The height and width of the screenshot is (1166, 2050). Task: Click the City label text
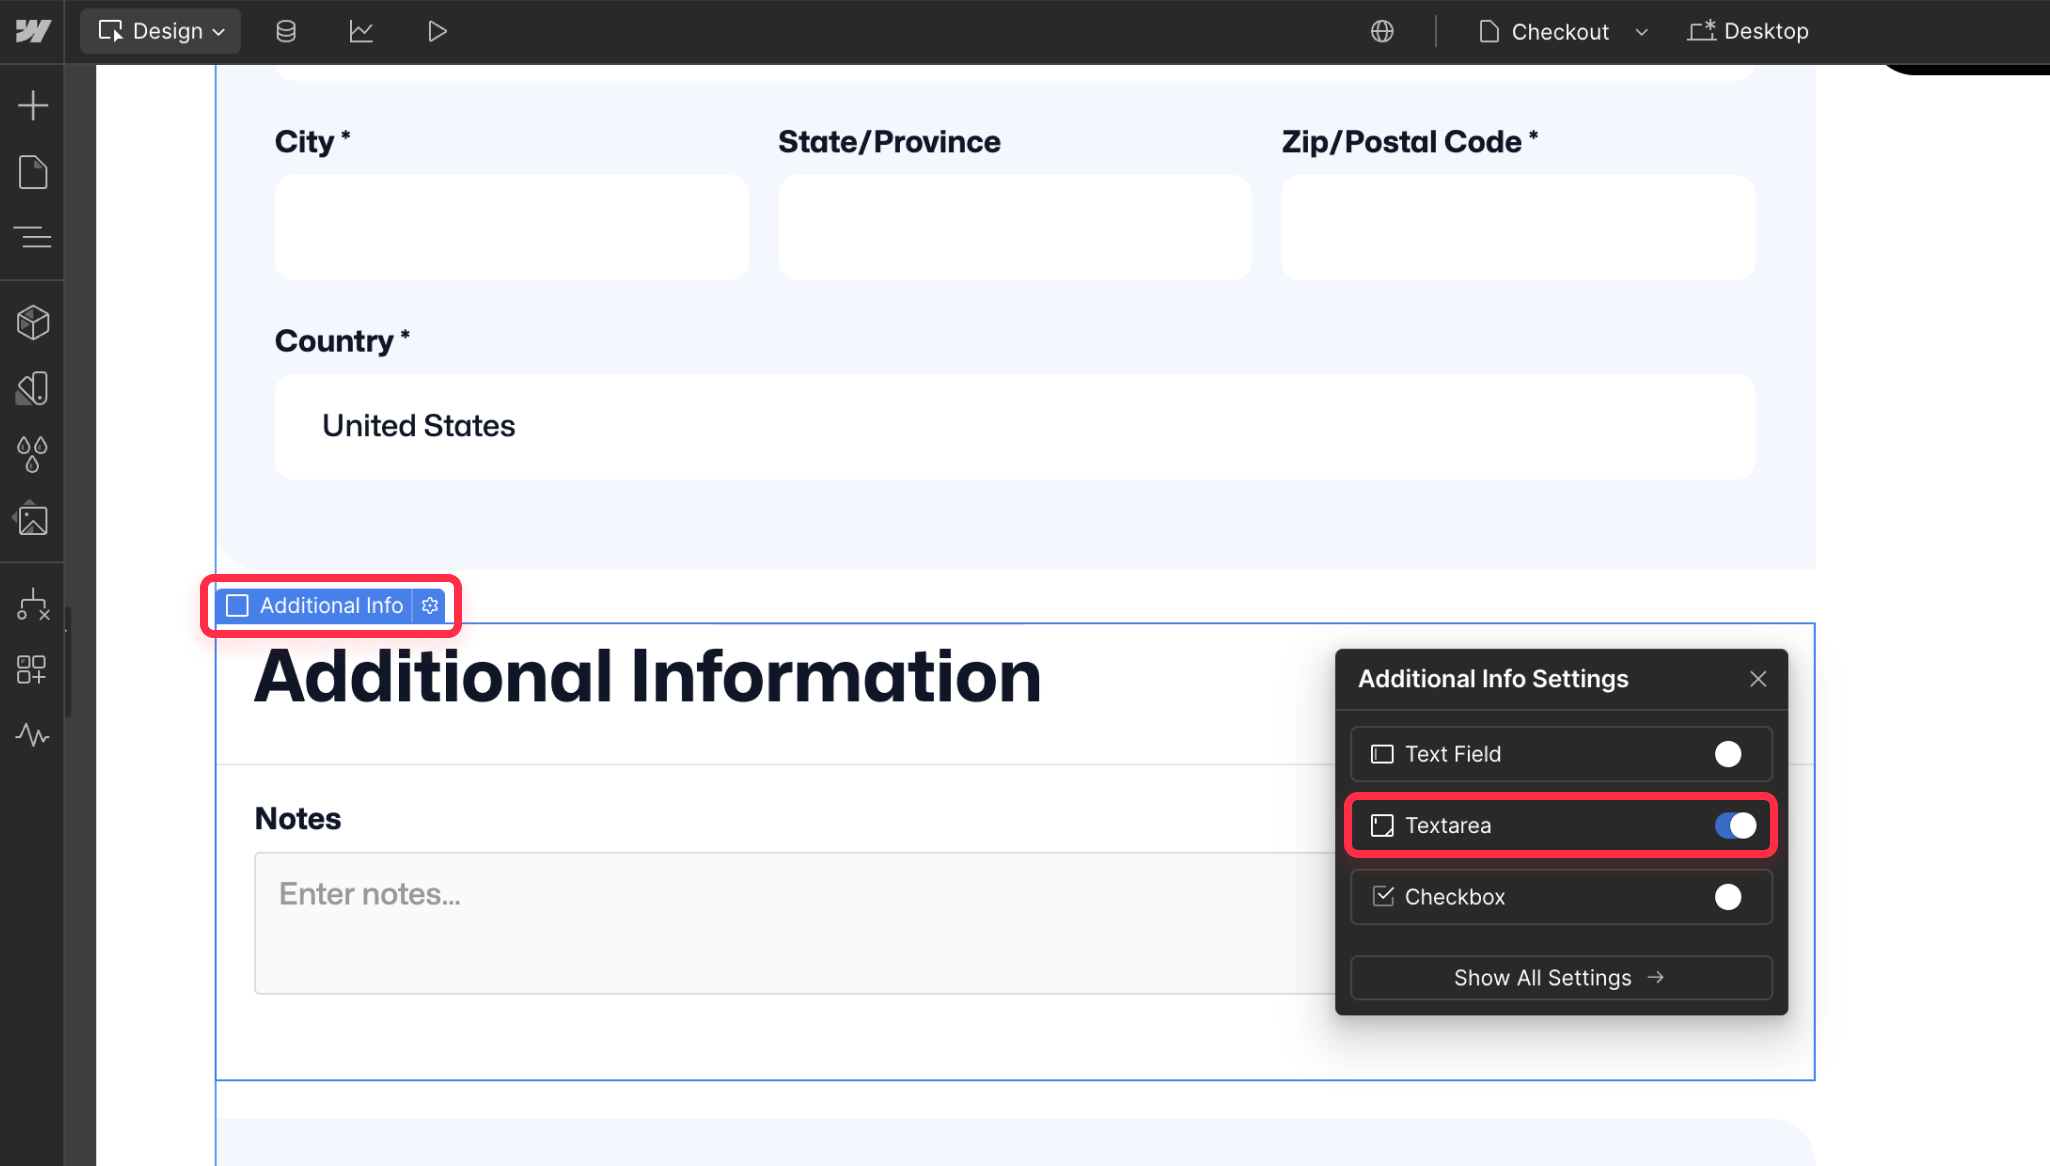[x=312, y=142]
